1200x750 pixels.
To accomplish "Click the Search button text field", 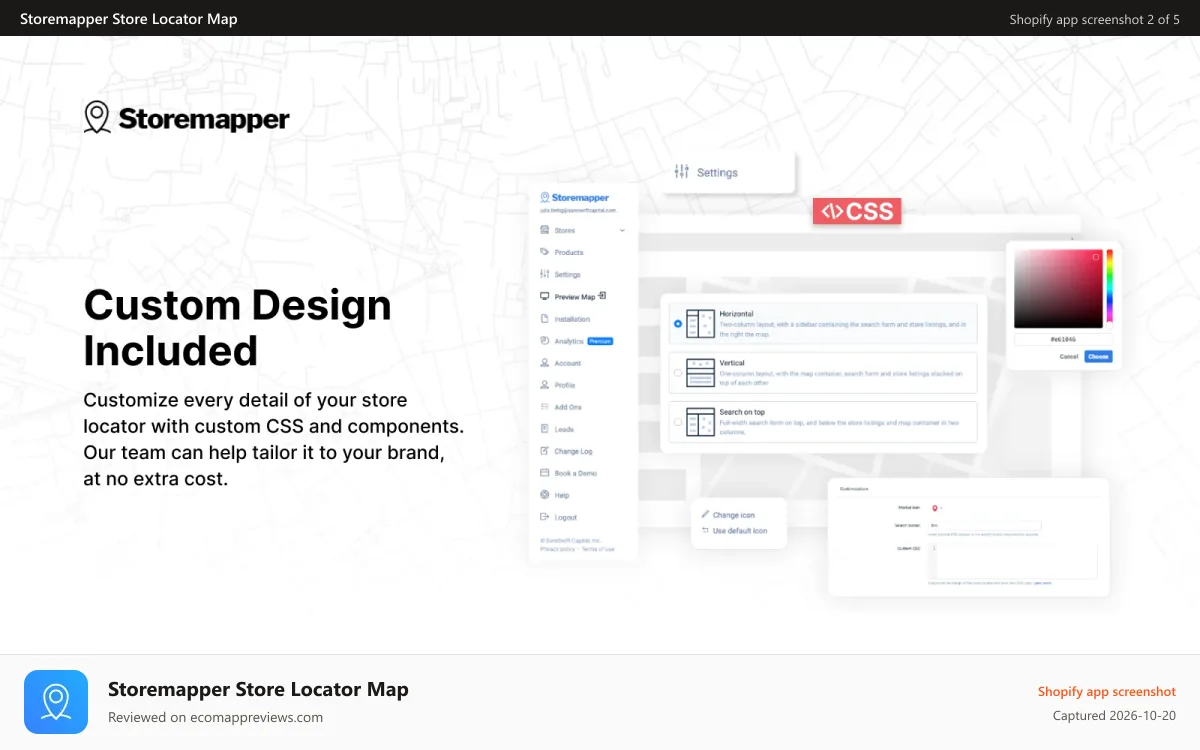I will pyautogui.click(x=984, y=525).
